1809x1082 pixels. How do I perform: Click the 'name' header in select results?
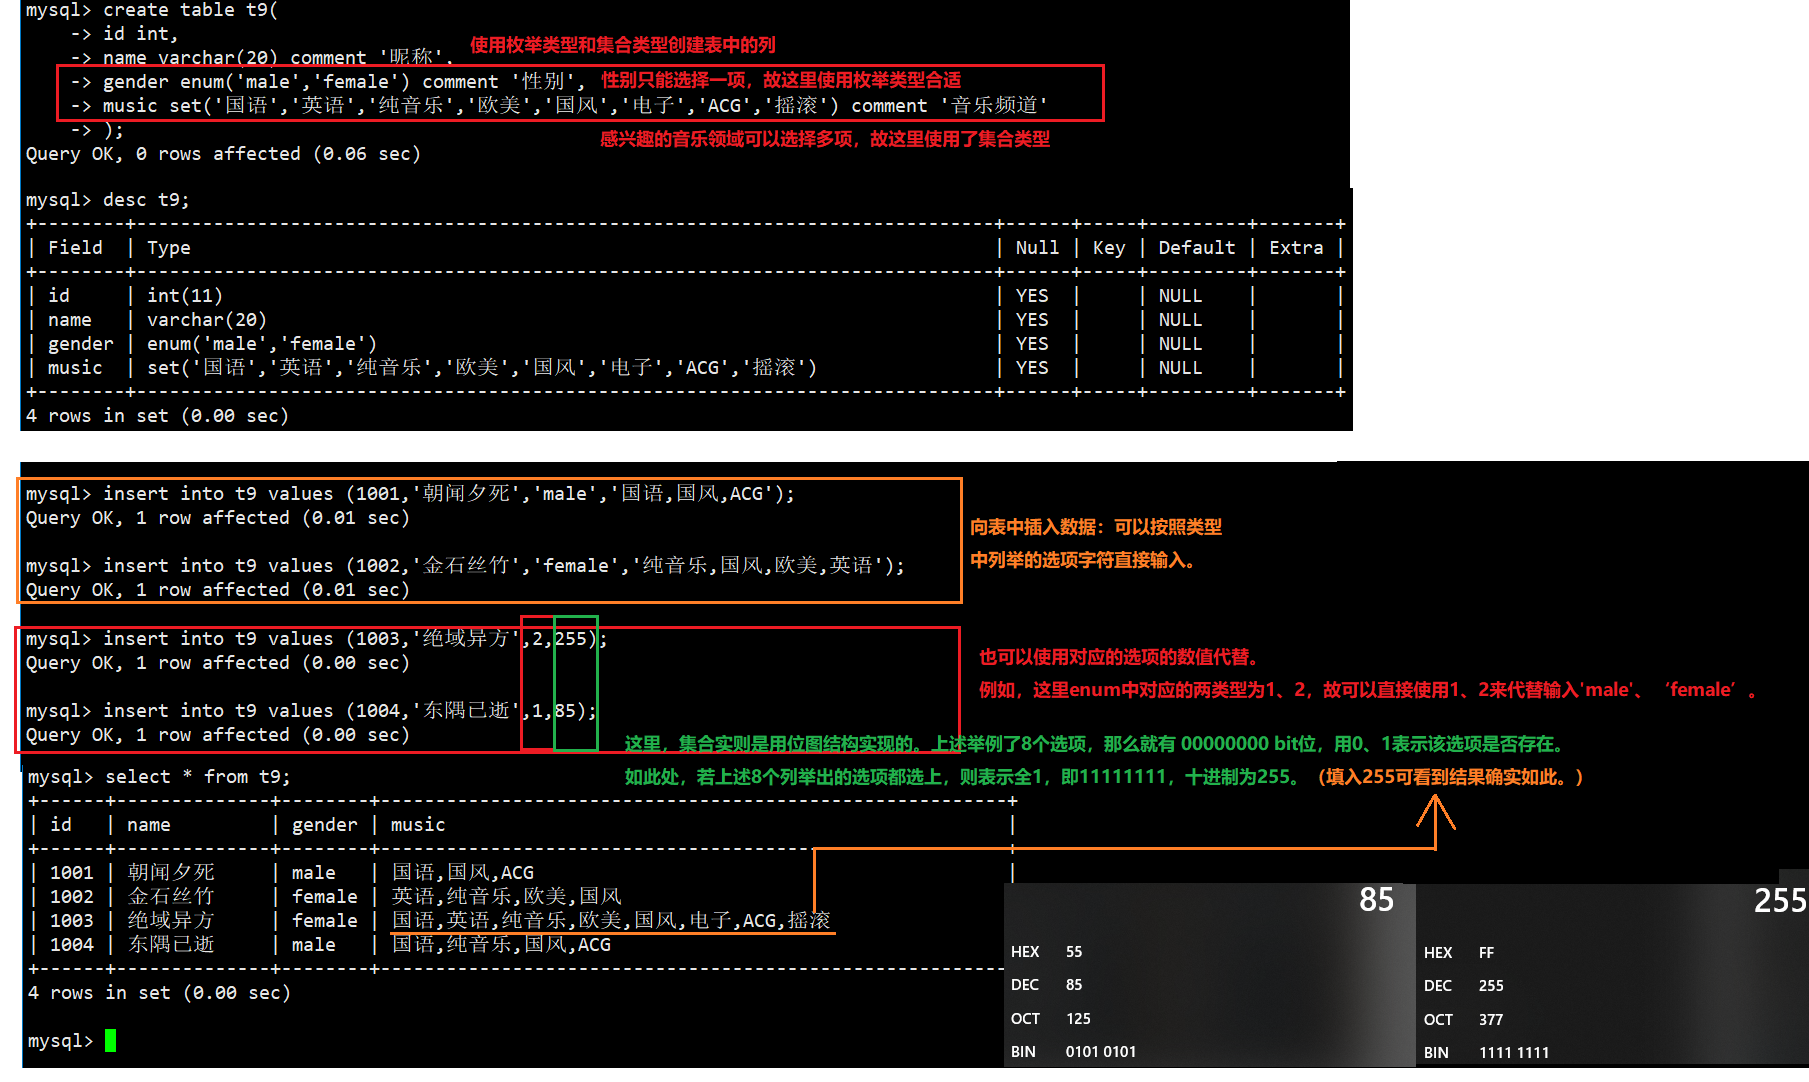[149, 825]
